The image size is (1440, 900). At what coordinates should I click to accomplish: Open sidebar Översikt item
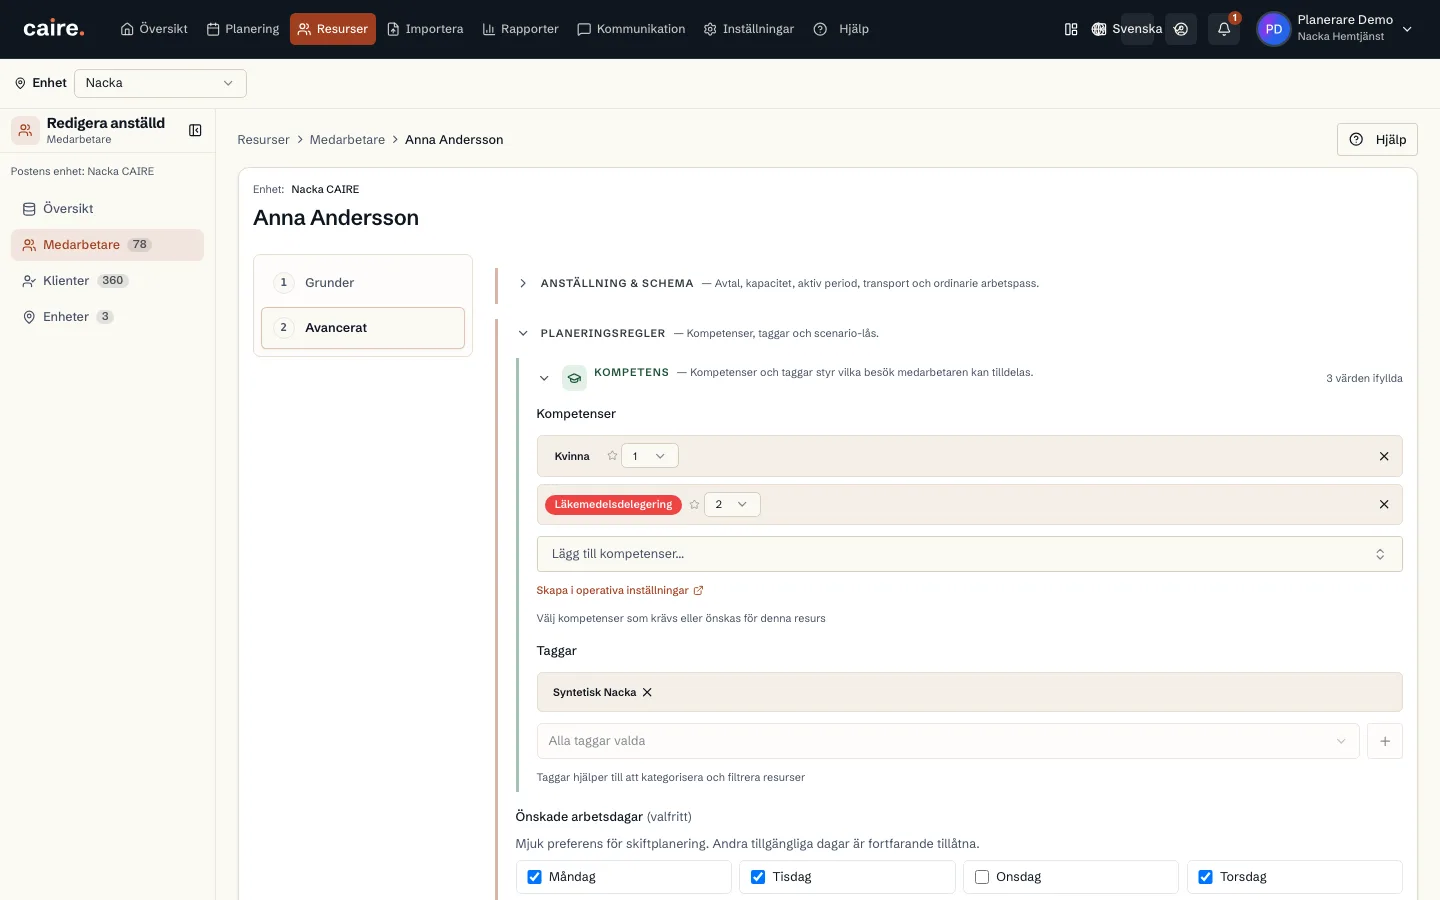(107, 209)
